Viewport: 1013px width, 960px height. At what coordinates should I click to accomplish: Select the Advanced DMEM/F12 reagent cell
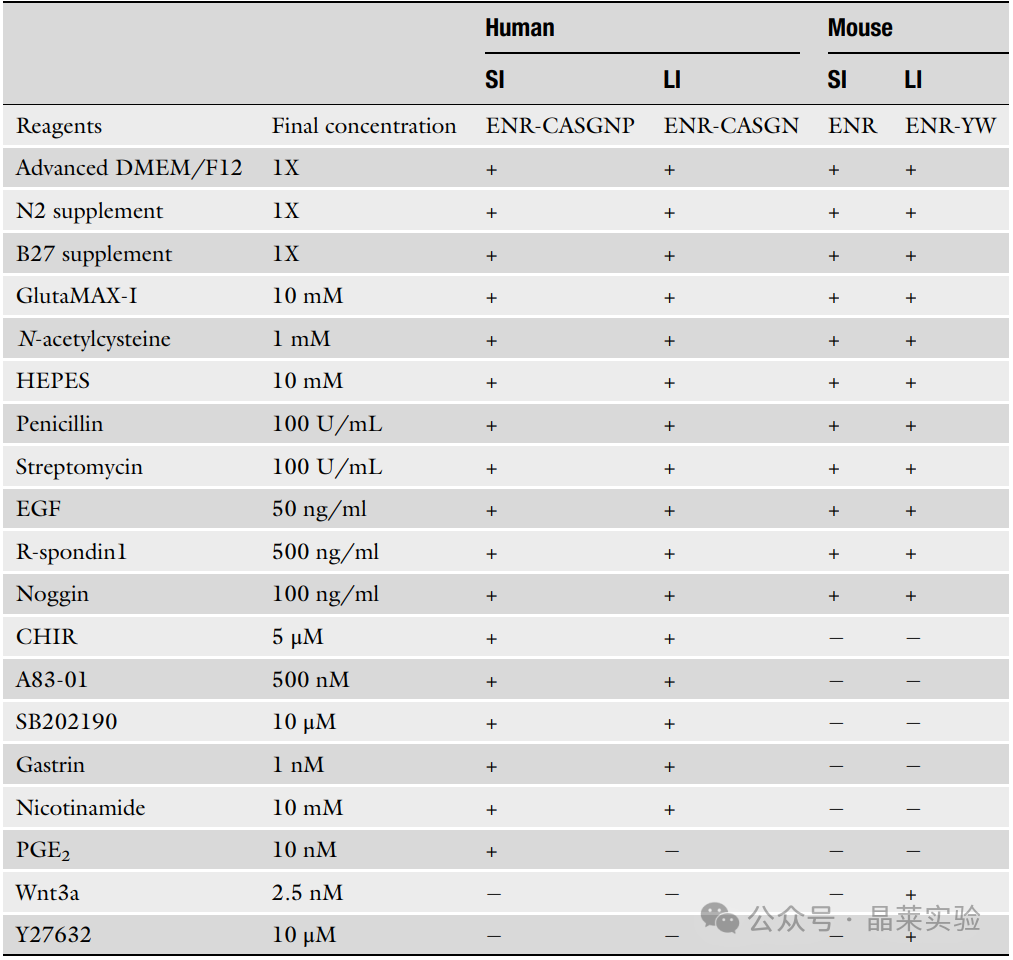tap(129, 168)
